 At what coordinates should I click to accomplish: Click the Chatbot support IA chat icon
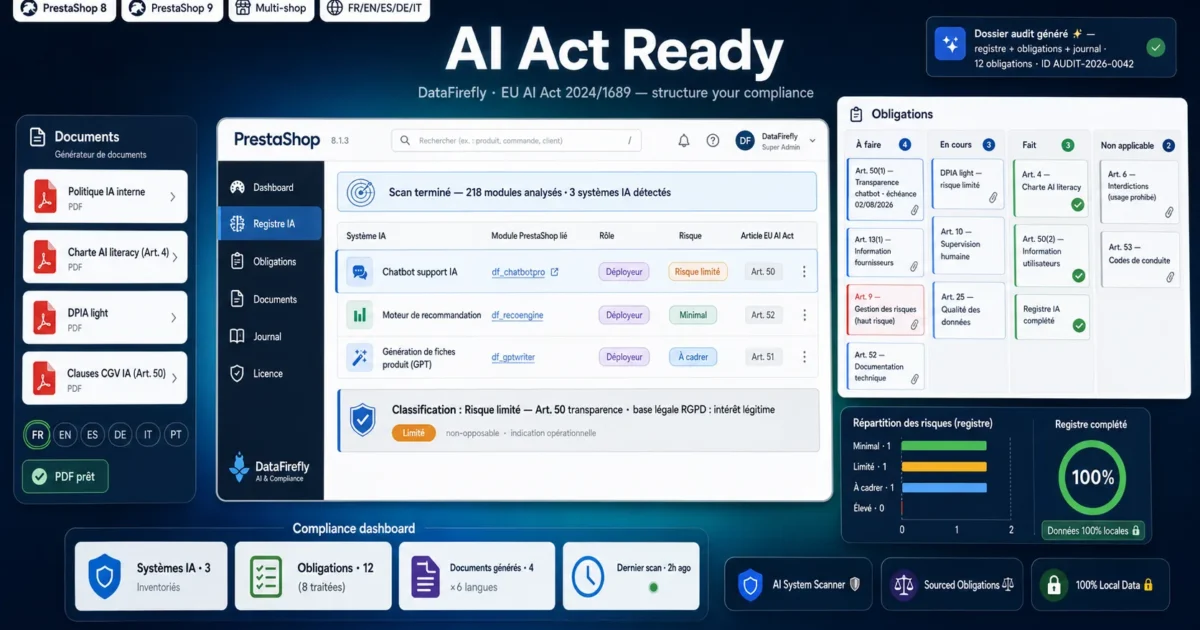358,271
